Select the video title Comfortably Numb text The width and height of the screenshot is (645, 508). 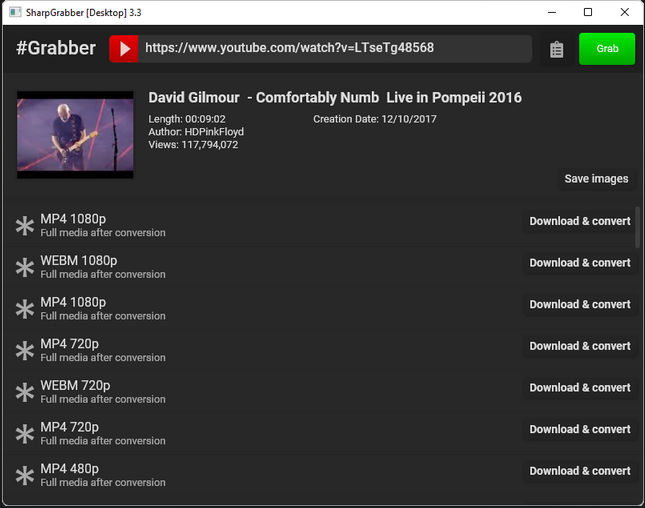pos(335,97)
